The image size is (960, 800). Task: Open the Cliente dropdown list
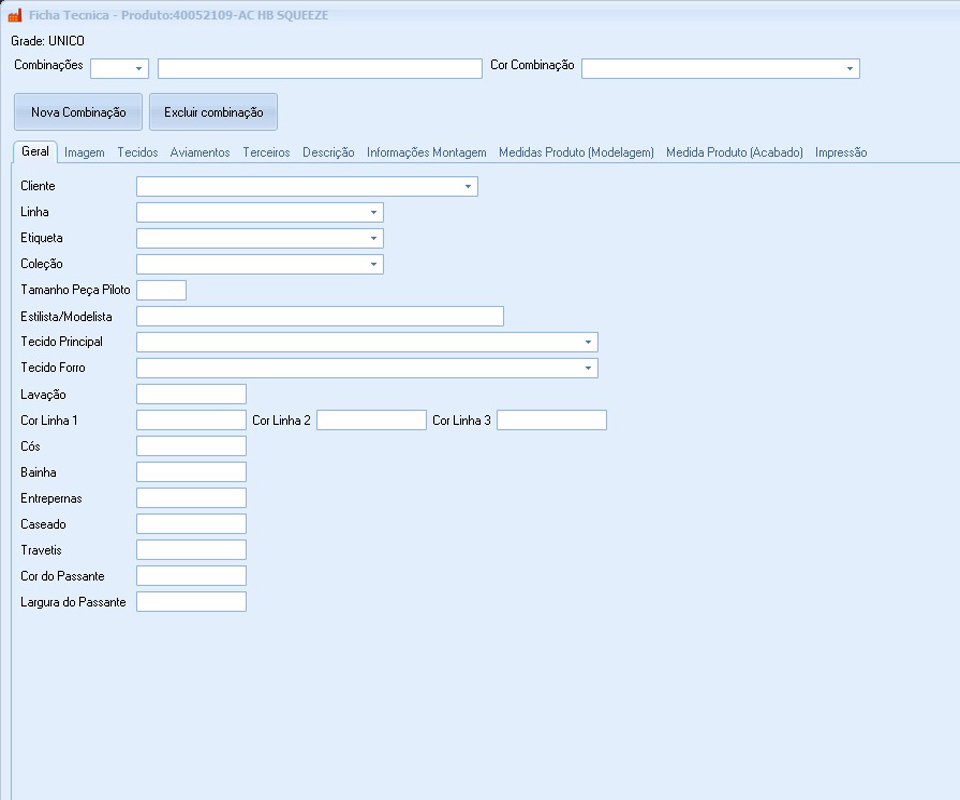pyautogui.click(x=467, y=187)
